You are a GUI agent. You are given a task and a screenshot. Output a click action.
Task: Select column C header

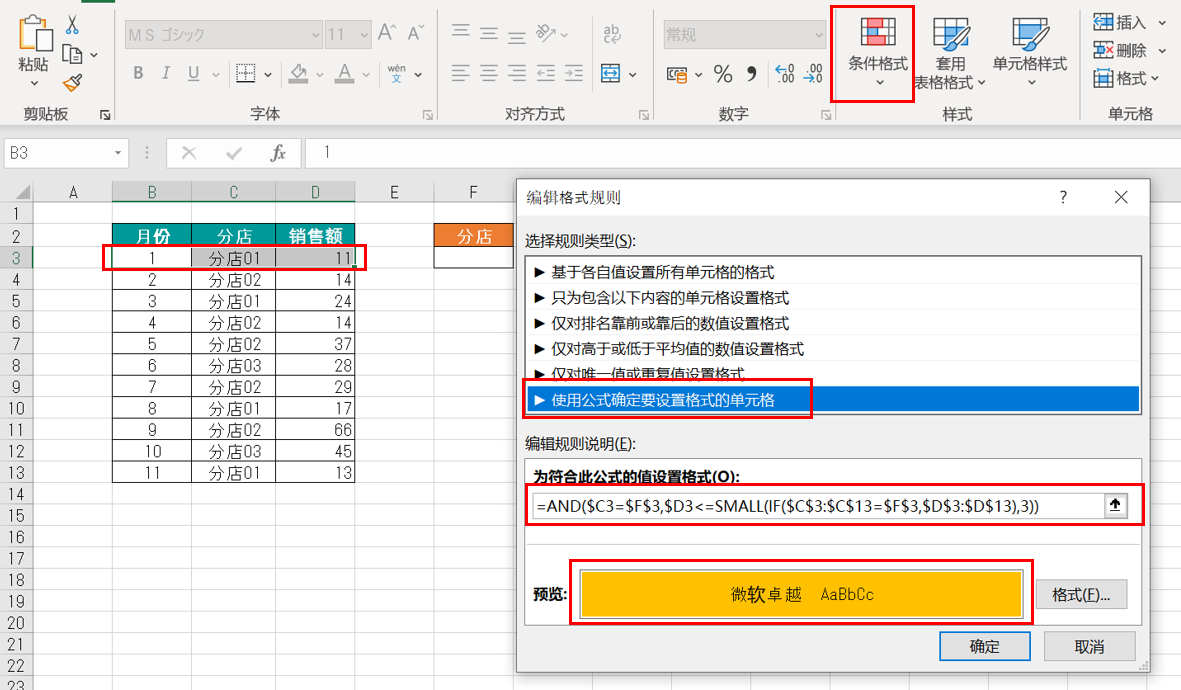coord(233,192)
